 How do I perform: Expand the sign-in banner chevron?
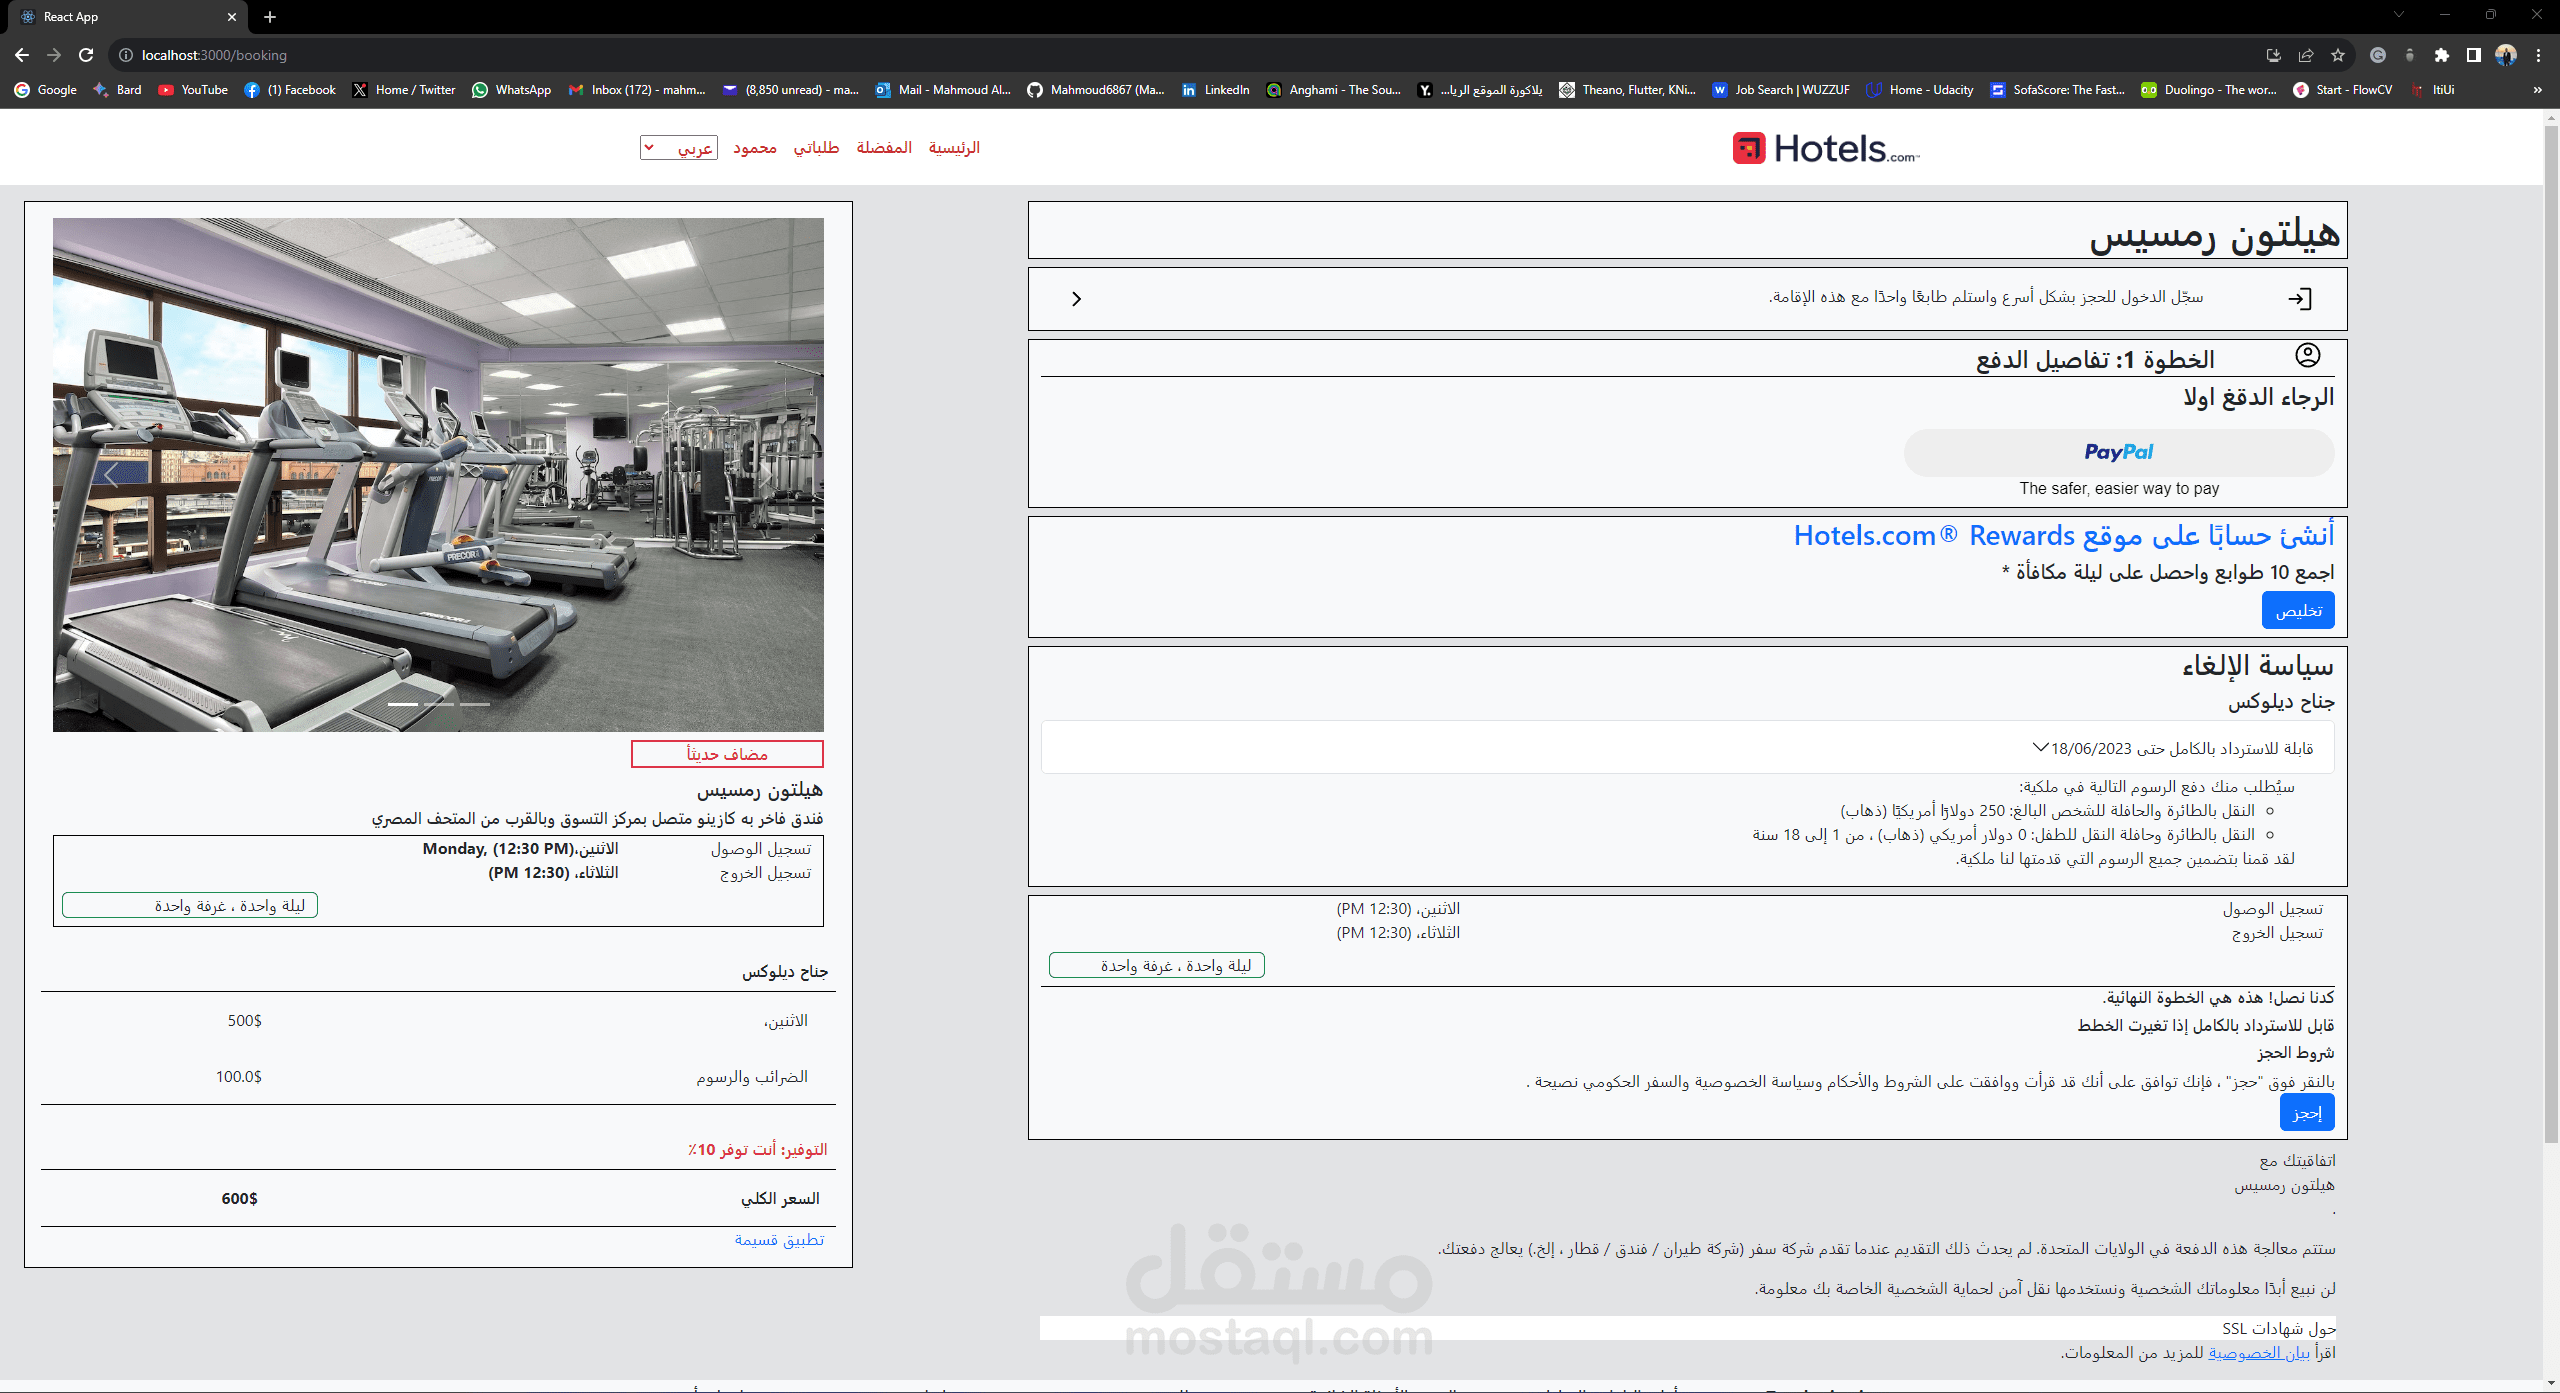(x=1076, y=299)
